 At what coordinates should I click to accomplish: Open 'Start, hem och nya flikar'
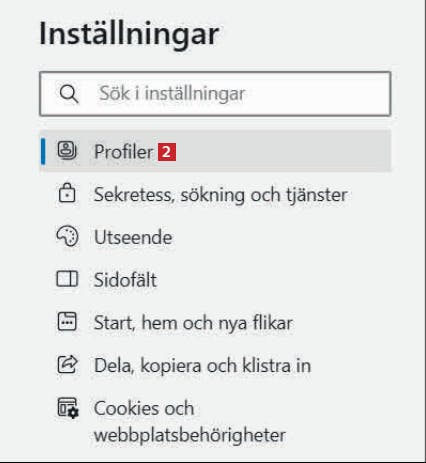click(215, 322)
